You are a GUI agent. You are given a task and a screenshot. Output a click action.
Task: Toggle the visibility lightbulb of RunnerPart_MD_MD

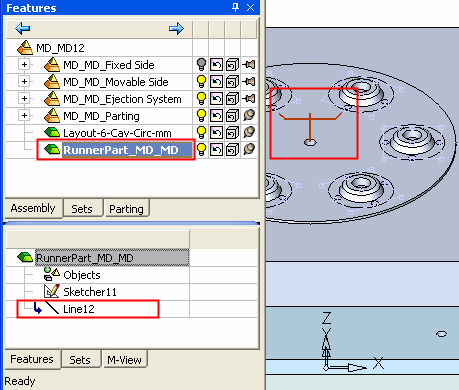coord(201,149)
